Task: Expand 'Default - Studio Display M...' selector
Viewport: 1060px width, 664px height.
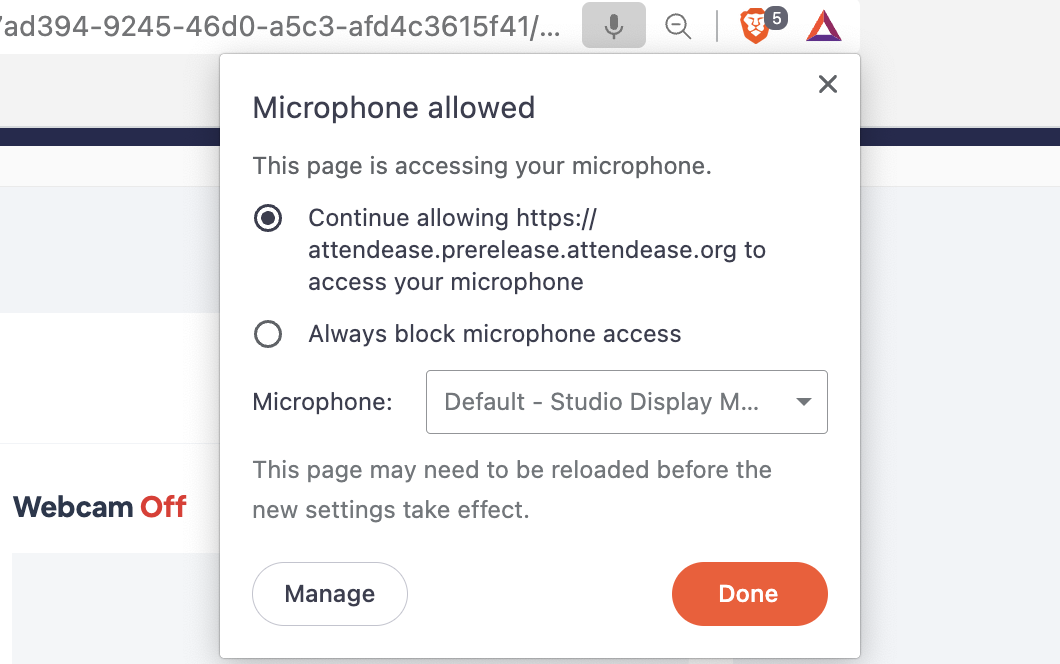Action: point(627,402)
